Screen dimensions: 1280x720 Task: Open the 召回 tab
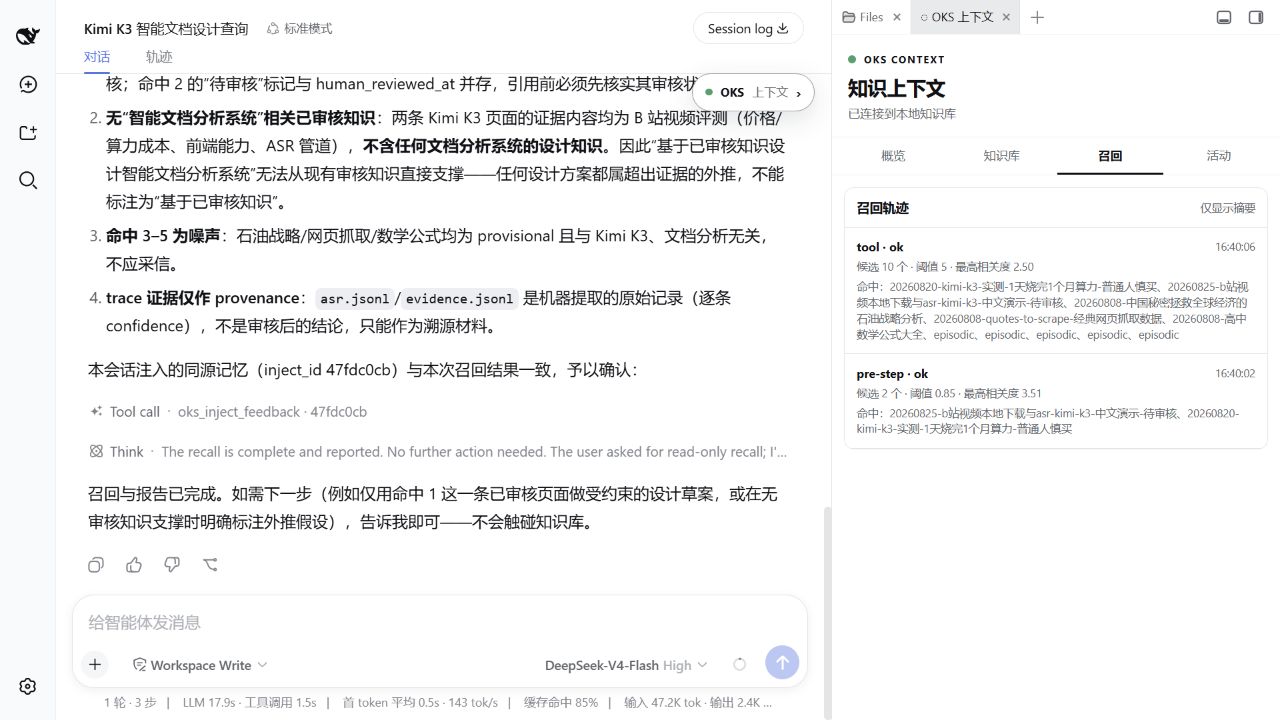tap(1110, 156)
